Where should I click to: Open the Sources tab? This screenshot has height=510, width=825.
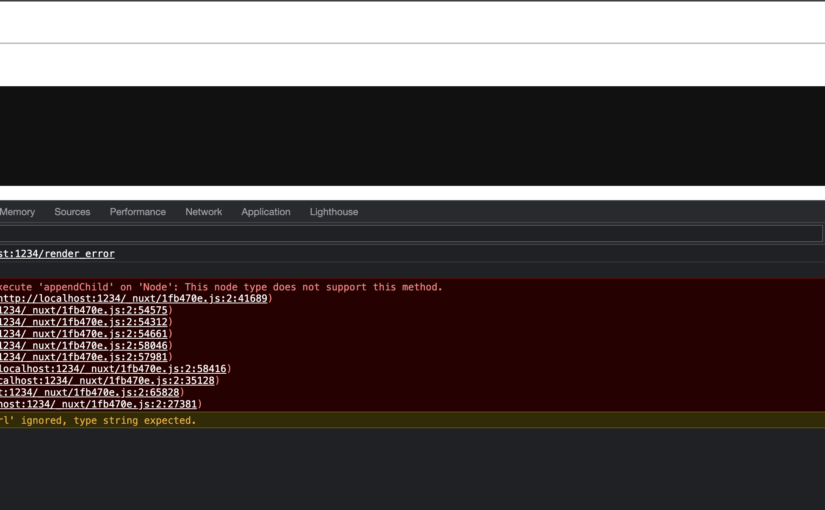(72, 212)
